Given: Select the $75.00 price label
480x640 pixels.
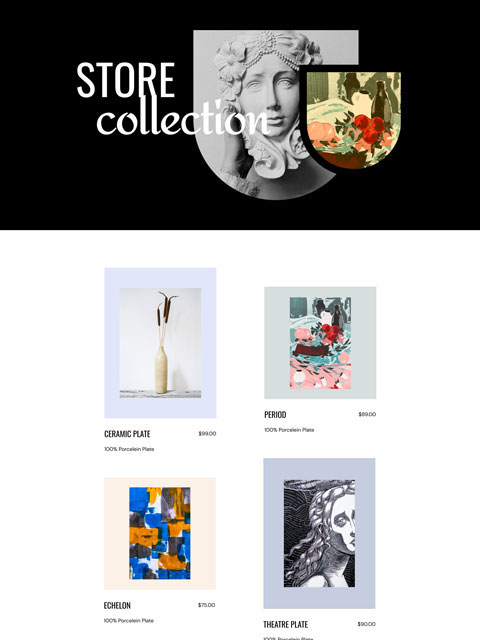Looking at the screenshot, I should (207, 605).
